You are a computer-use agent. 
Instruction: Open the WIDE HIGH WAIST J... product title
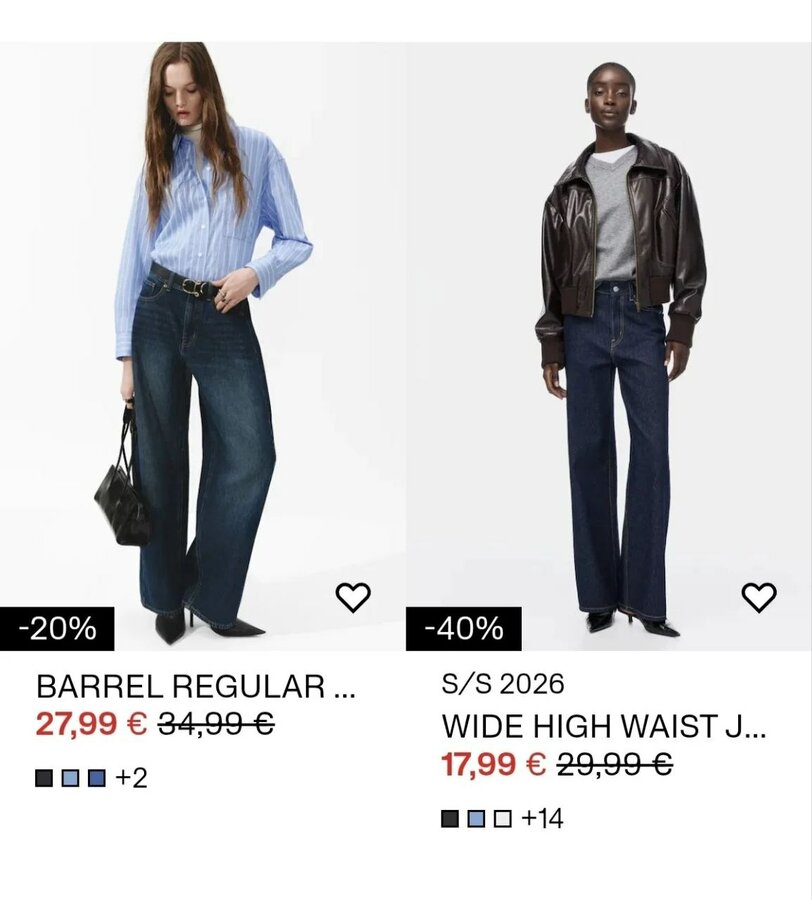click(604, 726)
